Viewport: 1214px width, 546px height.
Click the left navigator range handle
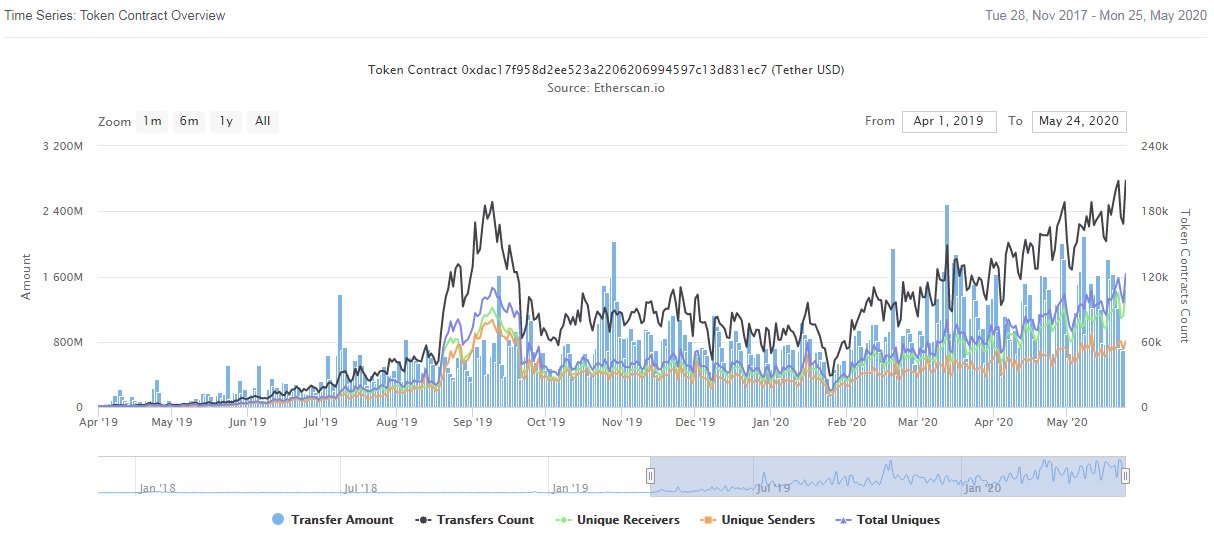click(x=650, y=476)
